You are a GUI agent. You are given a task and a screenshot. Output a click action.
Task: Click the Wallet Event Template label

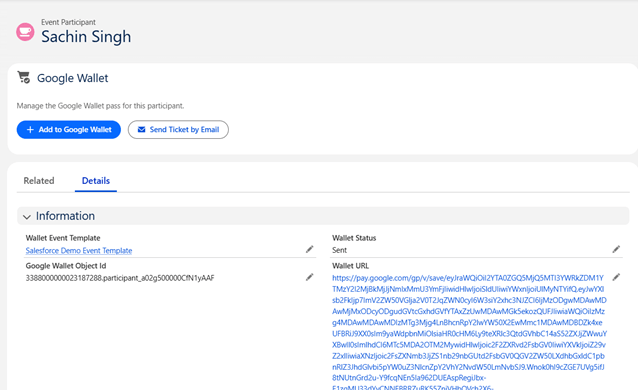63,238
